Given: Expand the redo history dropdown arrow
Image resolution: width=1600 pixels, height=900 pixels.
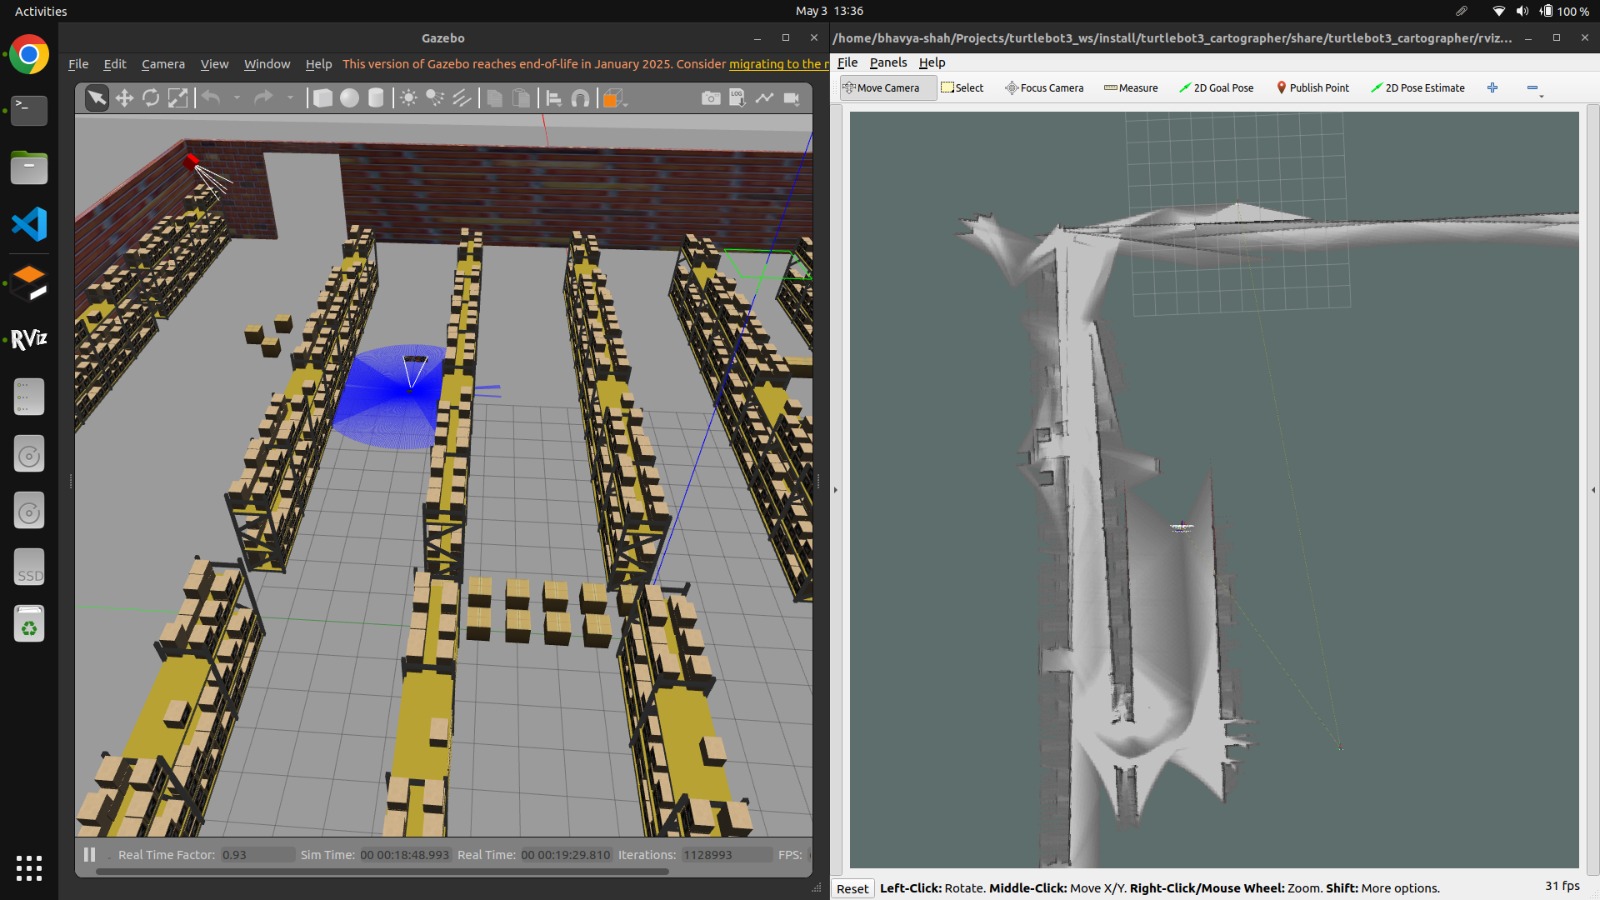Looking at the screenshot, I should coord(290,98).
